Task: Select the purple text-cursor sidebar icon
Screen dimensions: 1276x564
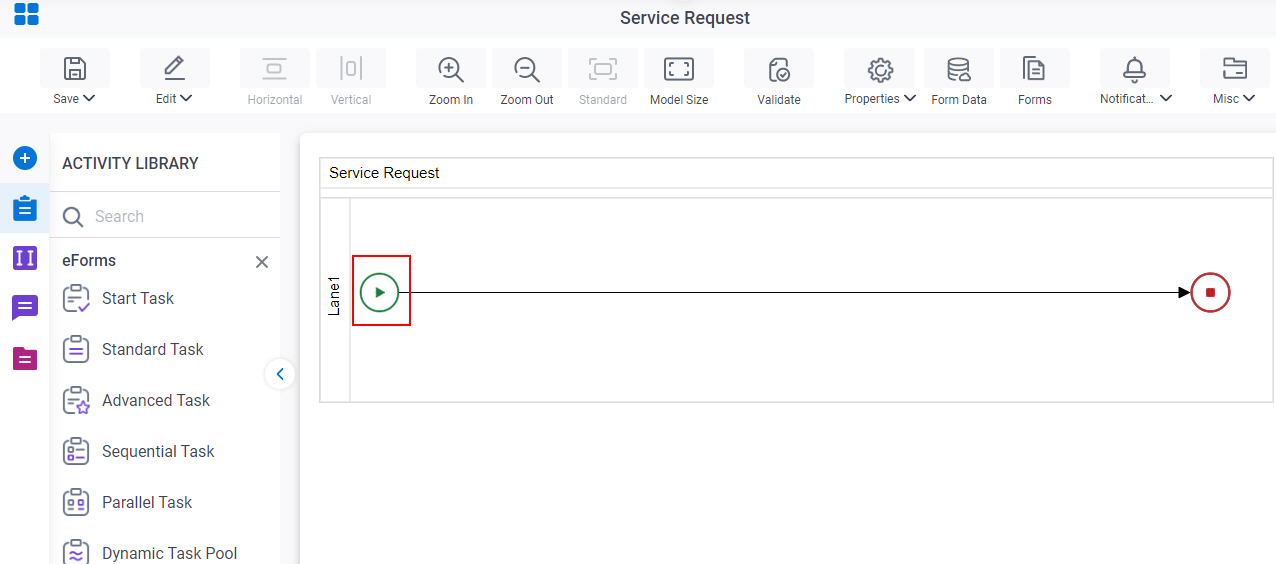Action: 25,258
